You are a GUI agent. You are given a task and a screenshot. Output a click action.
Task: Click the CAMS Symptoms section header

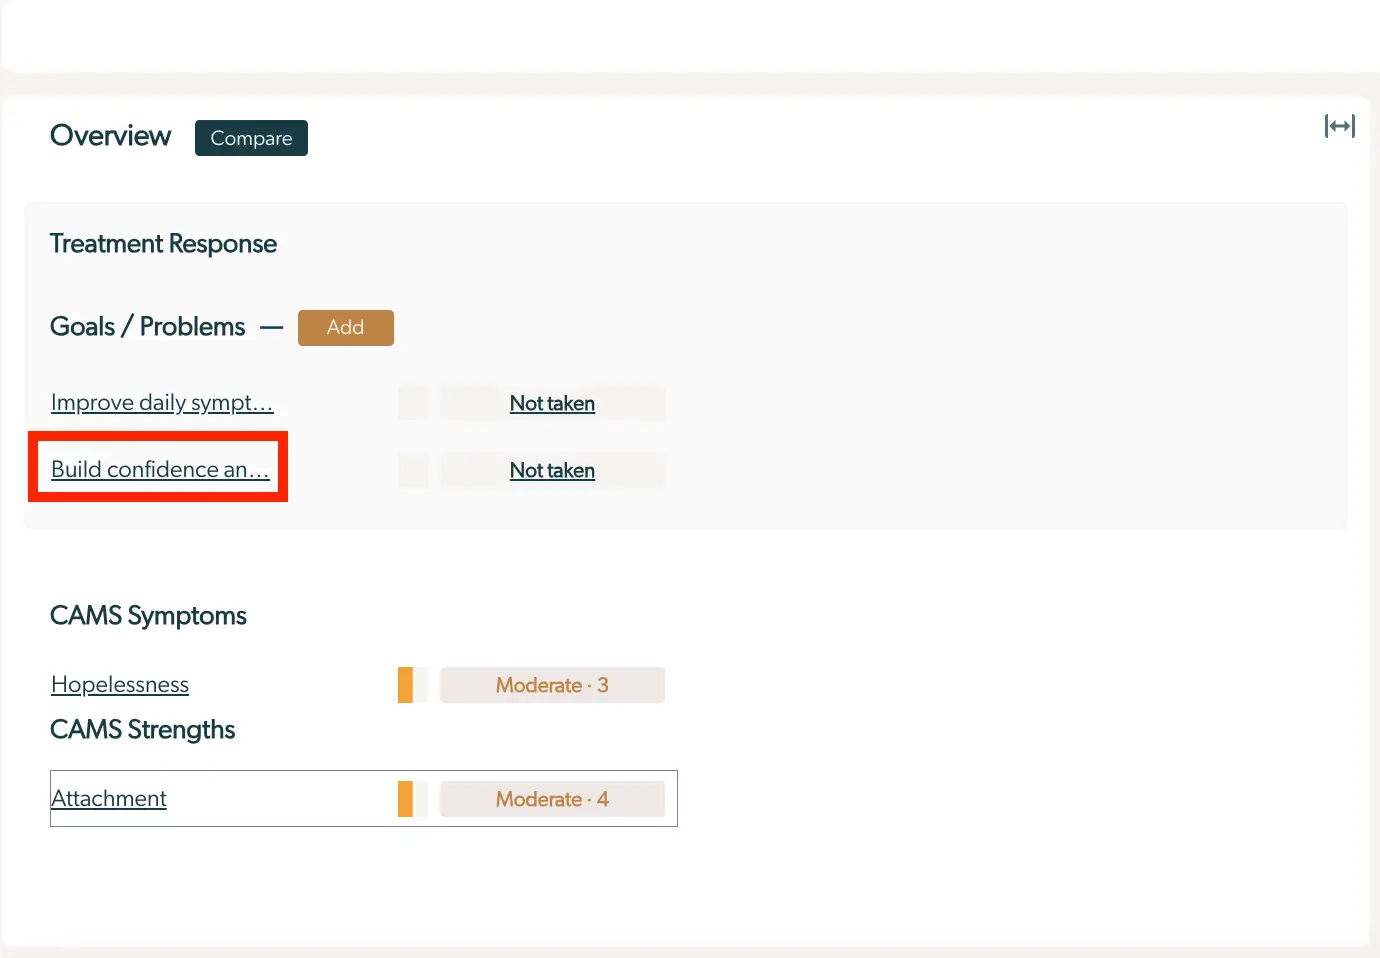click(148, 616)
